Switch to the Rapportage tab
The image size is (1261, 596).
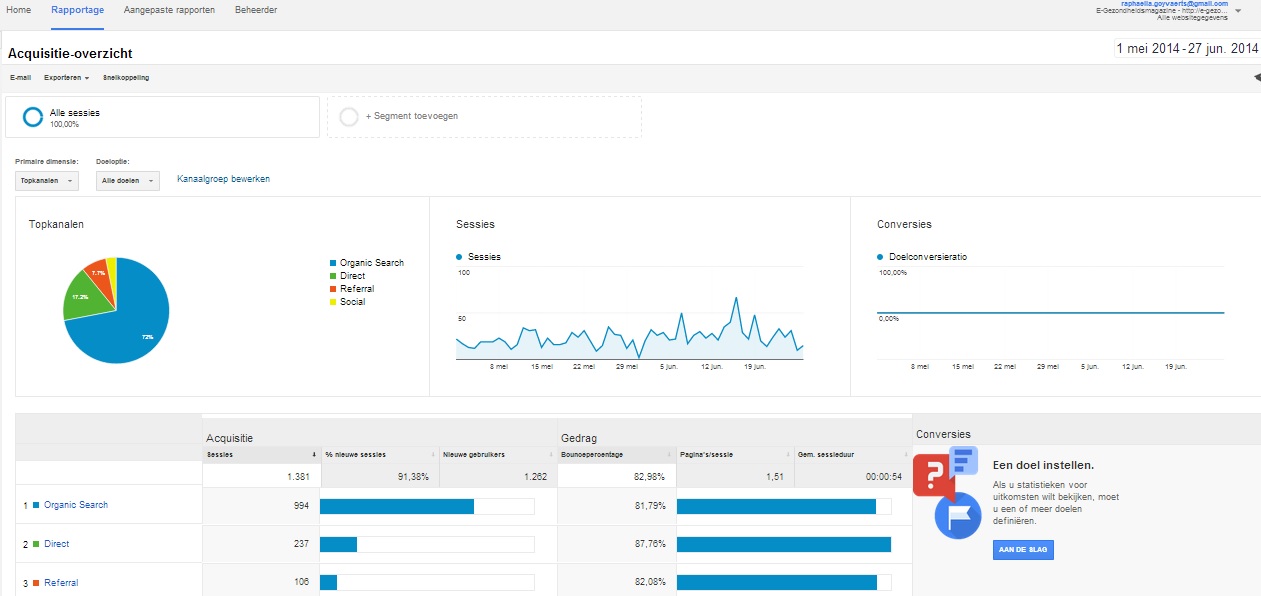(x=77, y=10)
